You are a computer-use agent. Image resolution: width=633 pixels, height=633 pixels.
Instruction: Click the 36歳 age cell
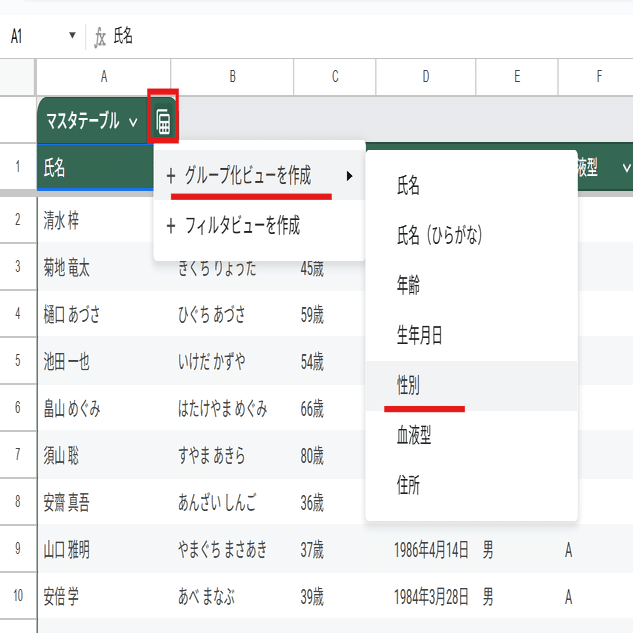(x=329, y=503)
